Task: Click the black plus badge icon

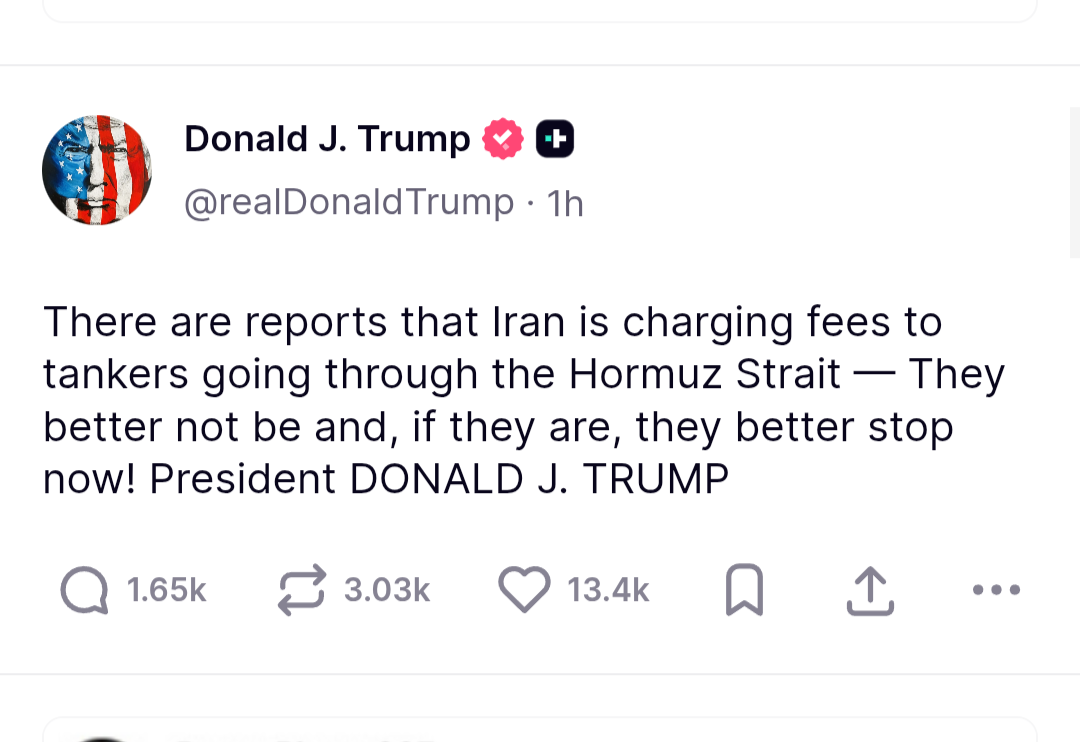Action: [555, 139]
